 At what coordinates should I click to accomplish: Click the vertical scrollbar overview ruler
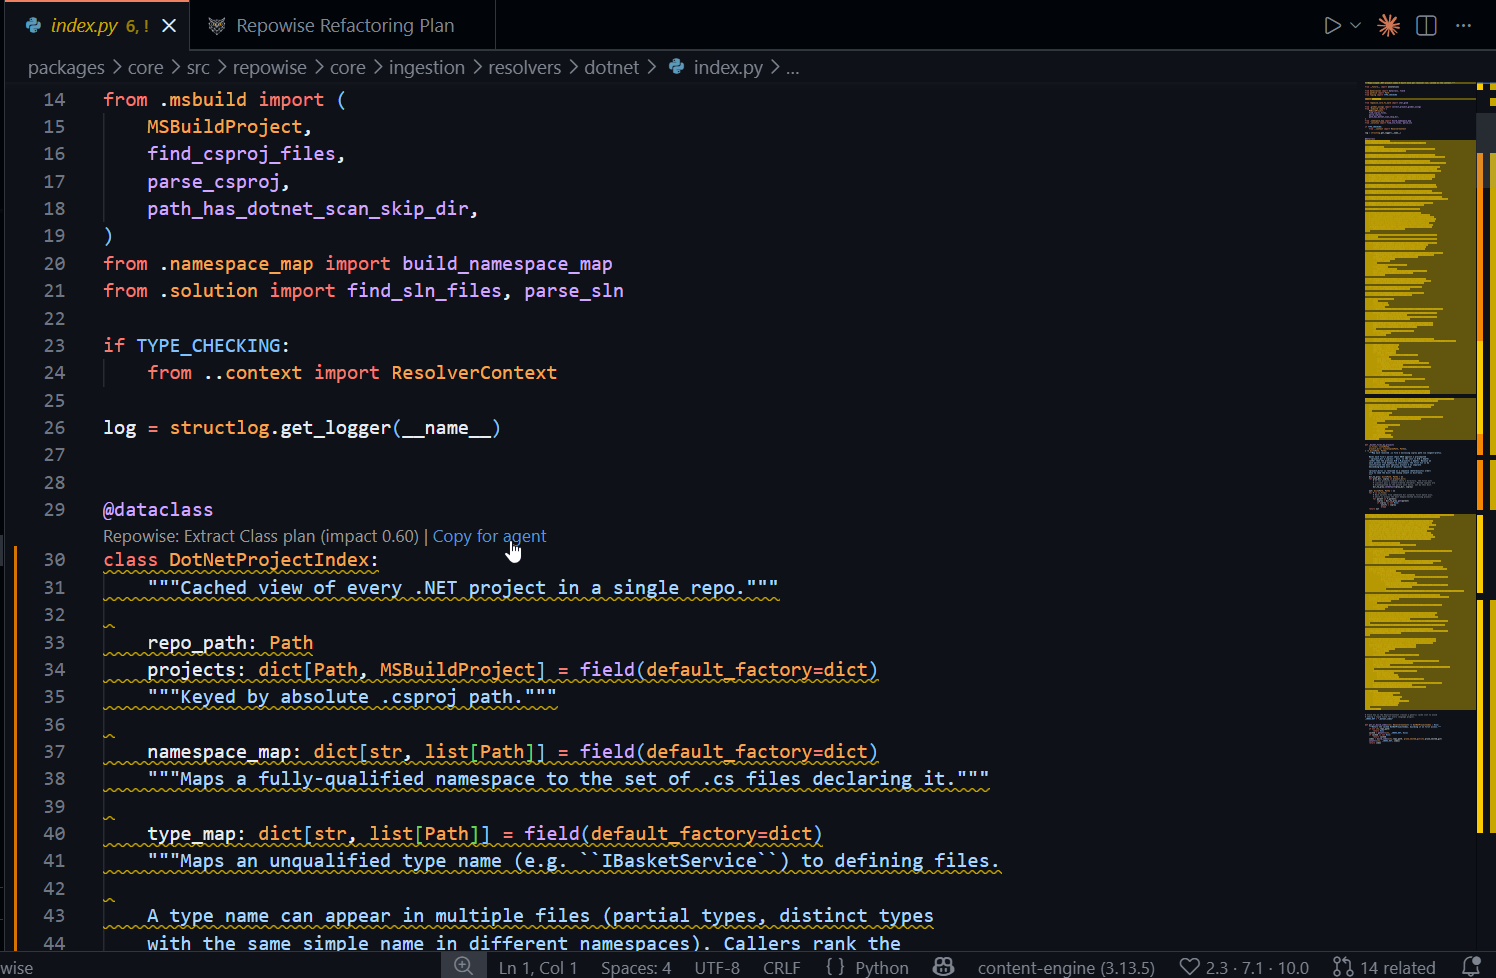coord(1486,516)
